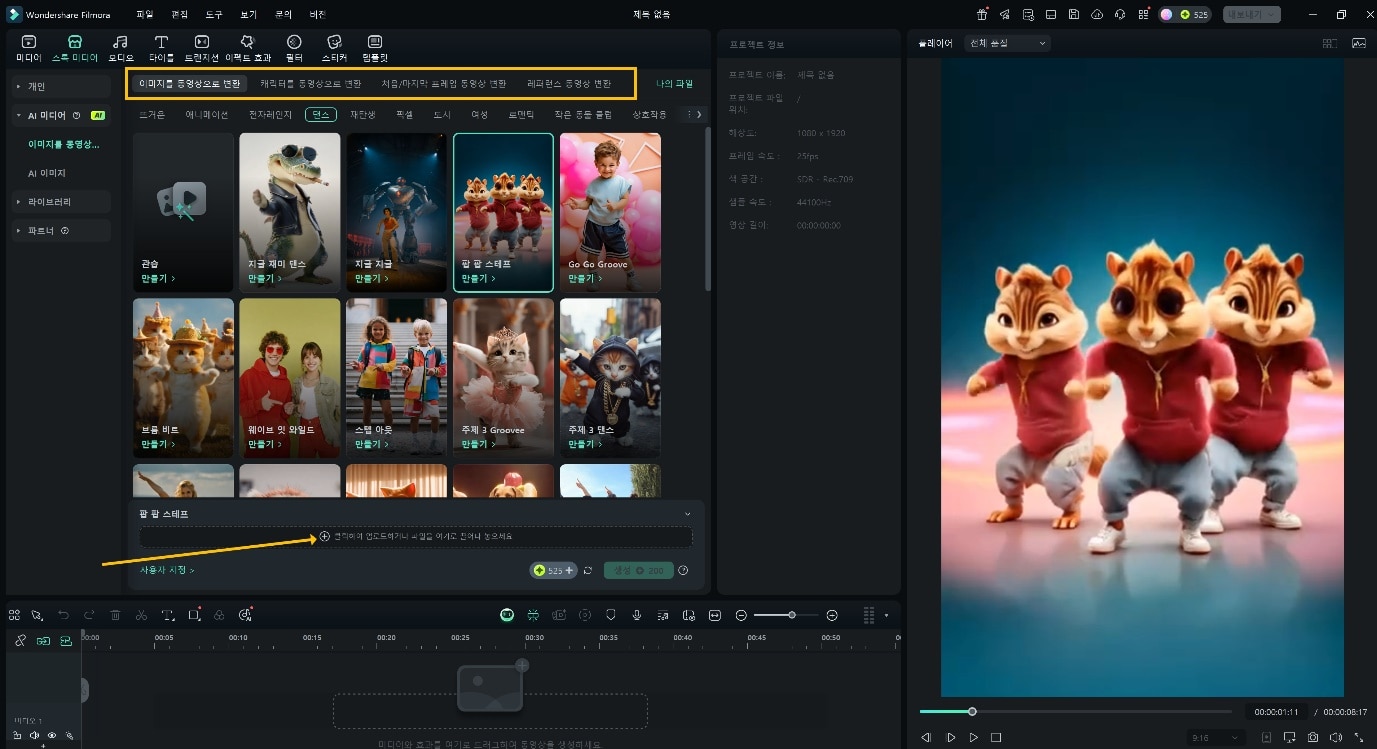The height and width of the screenshot is (749, 1377).
Task: Open the 스티커 stickers tool
Action: 335,47
